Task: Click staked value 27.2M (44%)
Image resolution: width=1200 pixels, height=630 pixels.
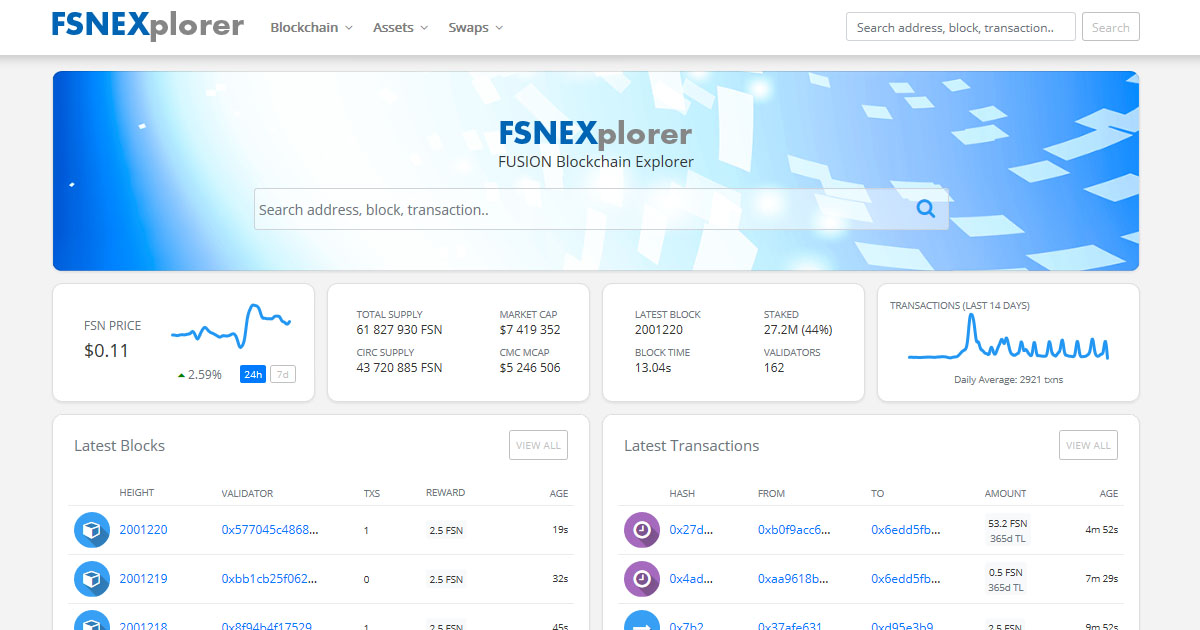Action: coord(798,330)
